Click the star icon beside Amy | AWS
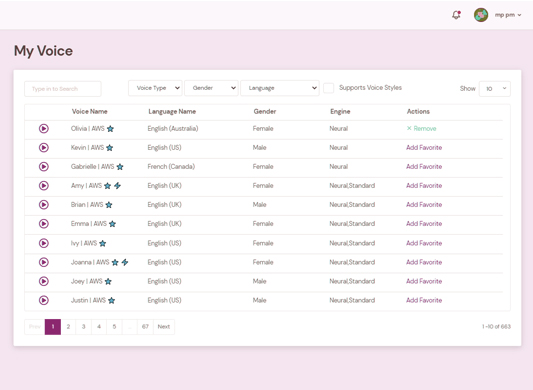The image size is (533, 390). click(107, 186)
